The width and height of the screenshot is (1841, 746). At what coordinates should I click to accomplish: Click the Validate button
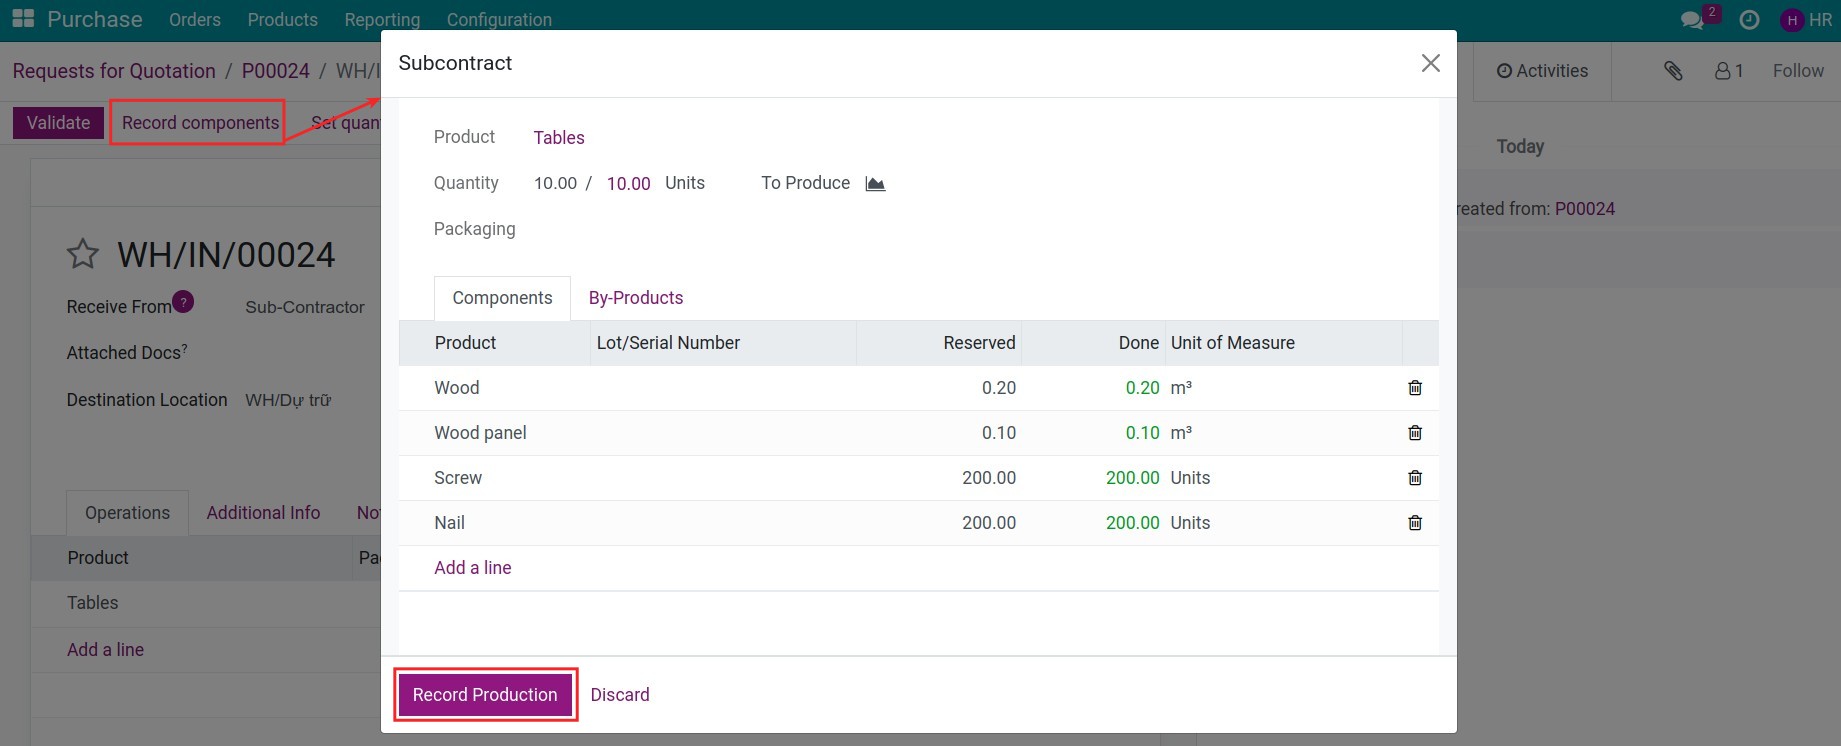point(58,123)
